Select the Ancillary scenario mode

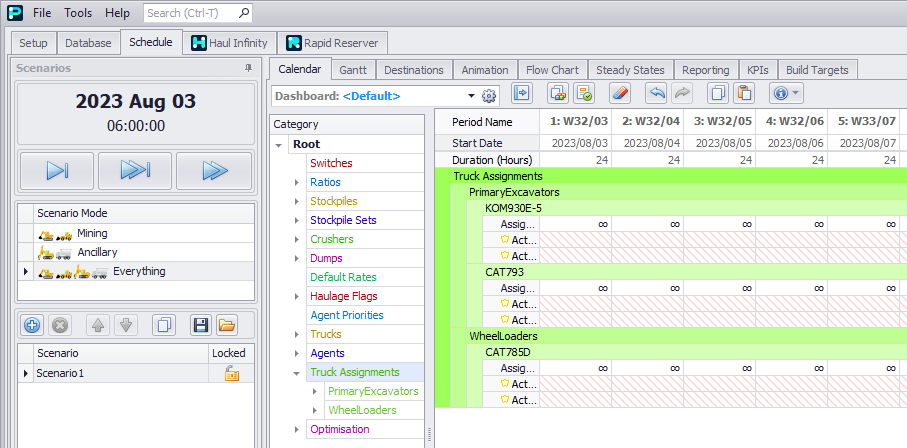97,252
